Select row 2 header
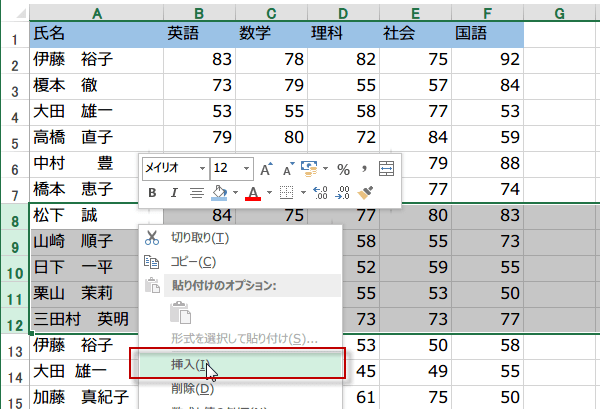Screen dimensions: 600x409 coord(15,61)
